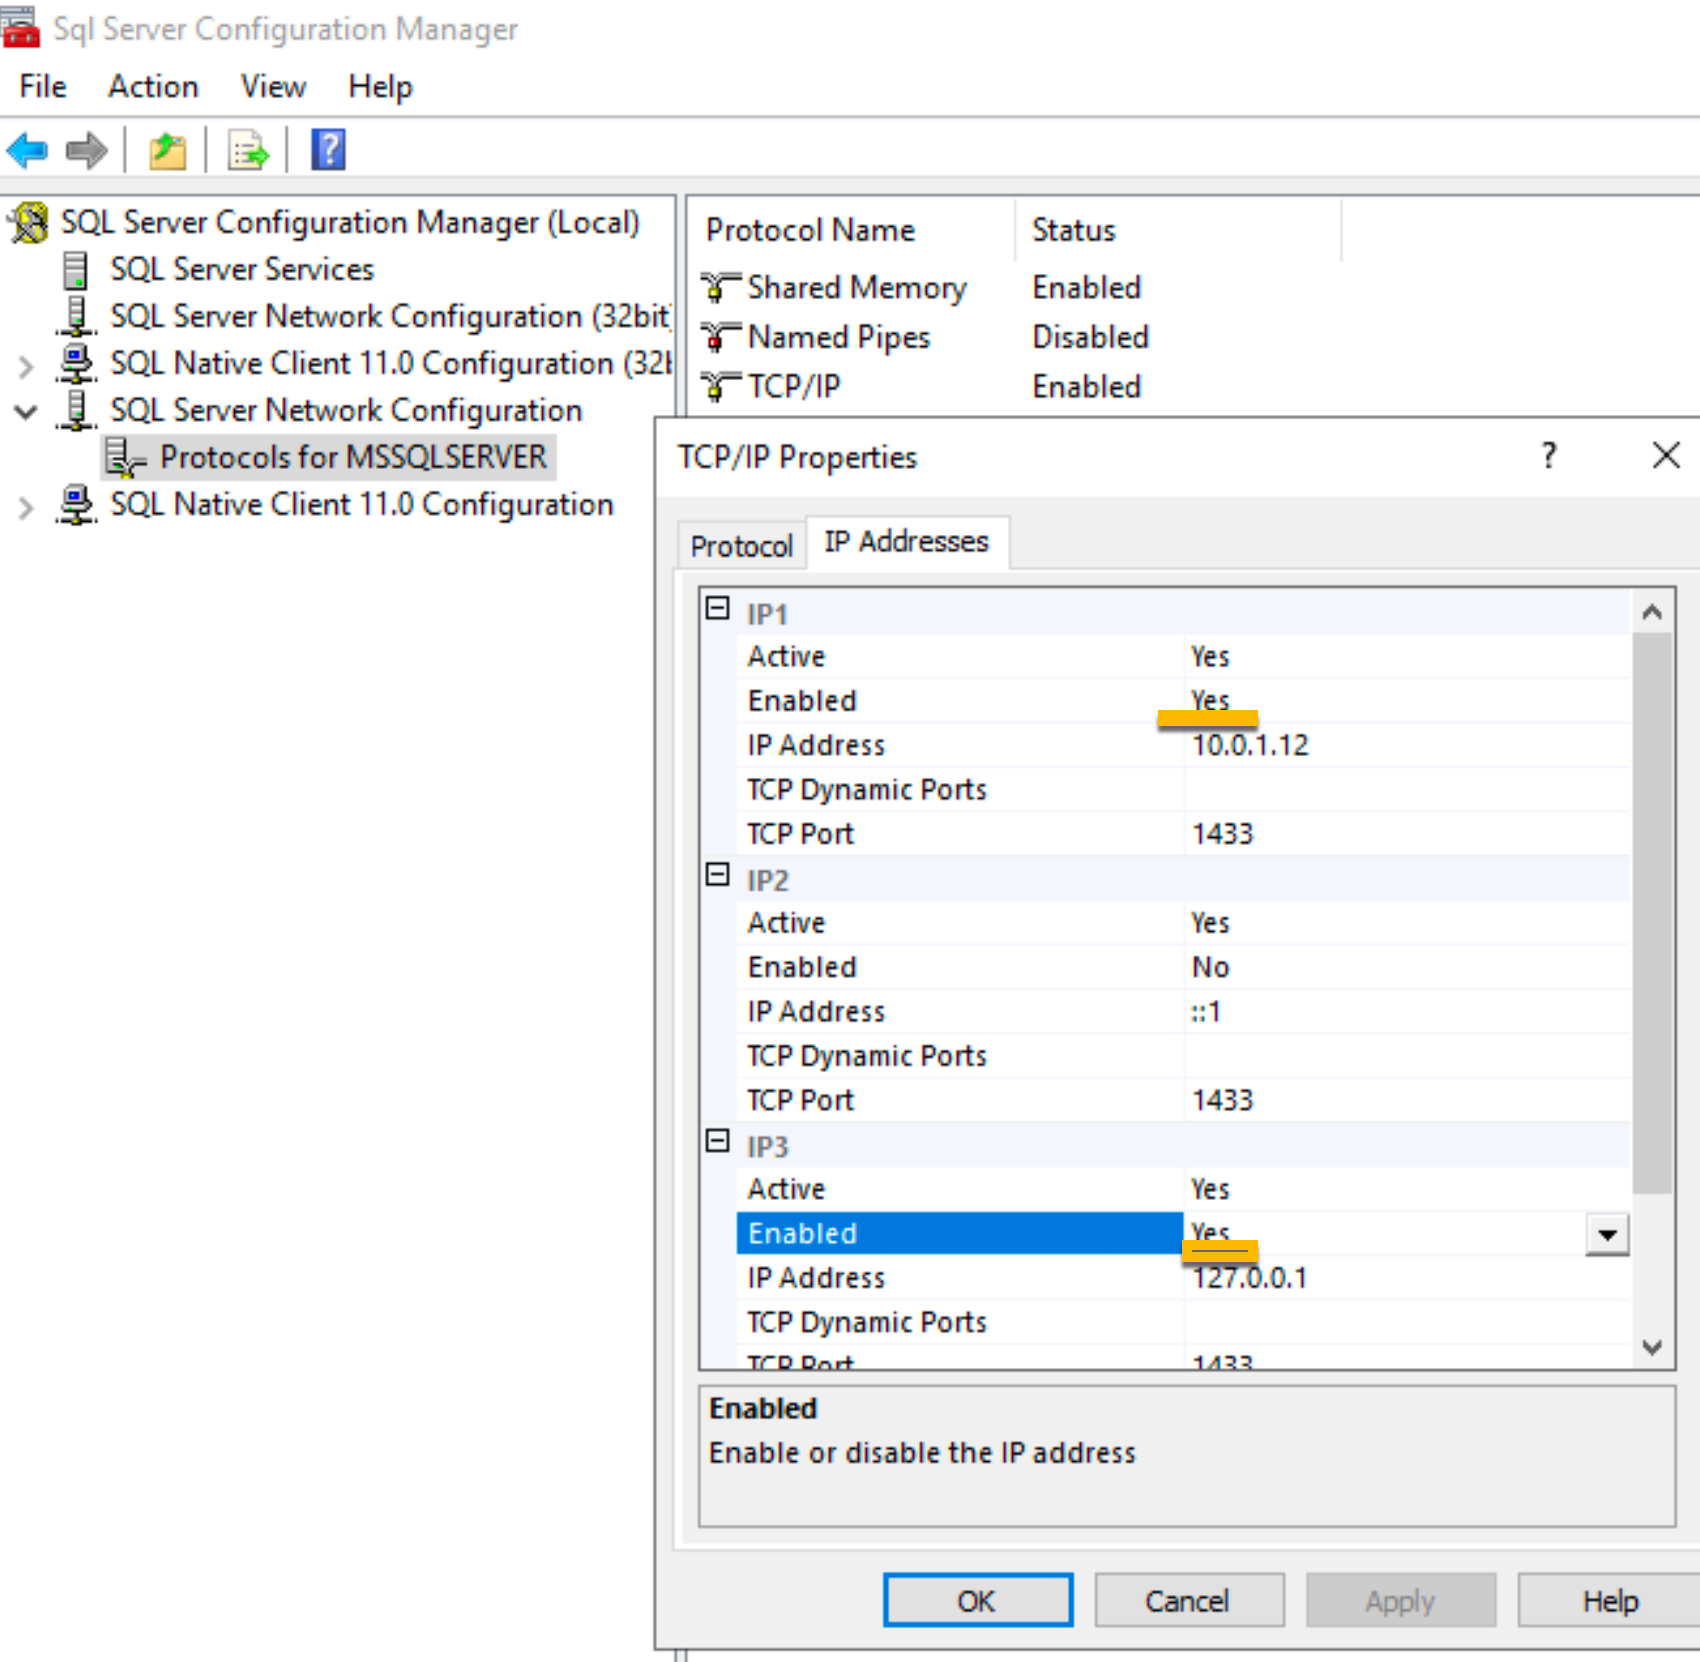Image resolution: width=1700 pixels, height=1662 pixels.
Task: Click the IP1 Active row
Action: [x=1183, y=657]
